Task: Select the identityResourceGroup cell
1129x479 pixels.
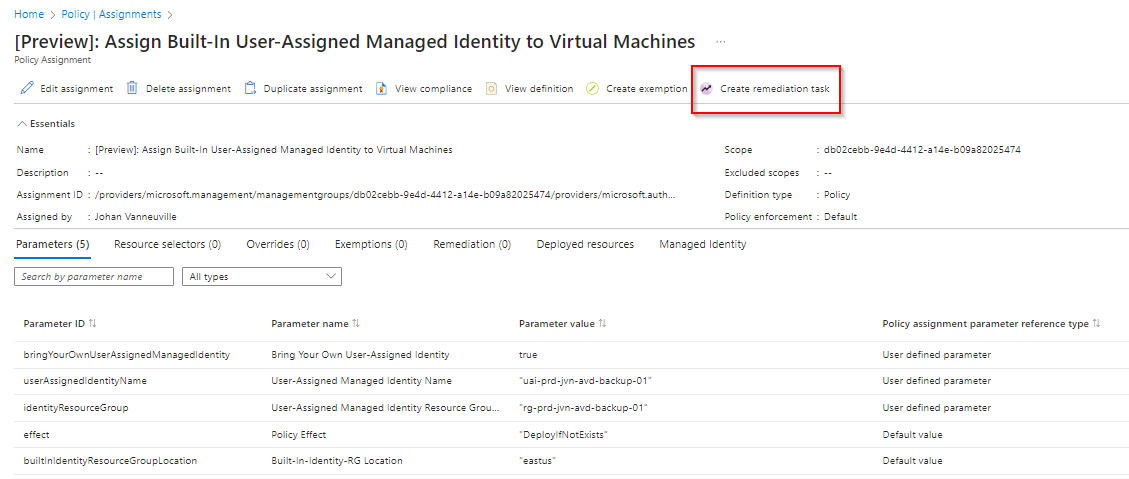Action: (x=76, y=408)
